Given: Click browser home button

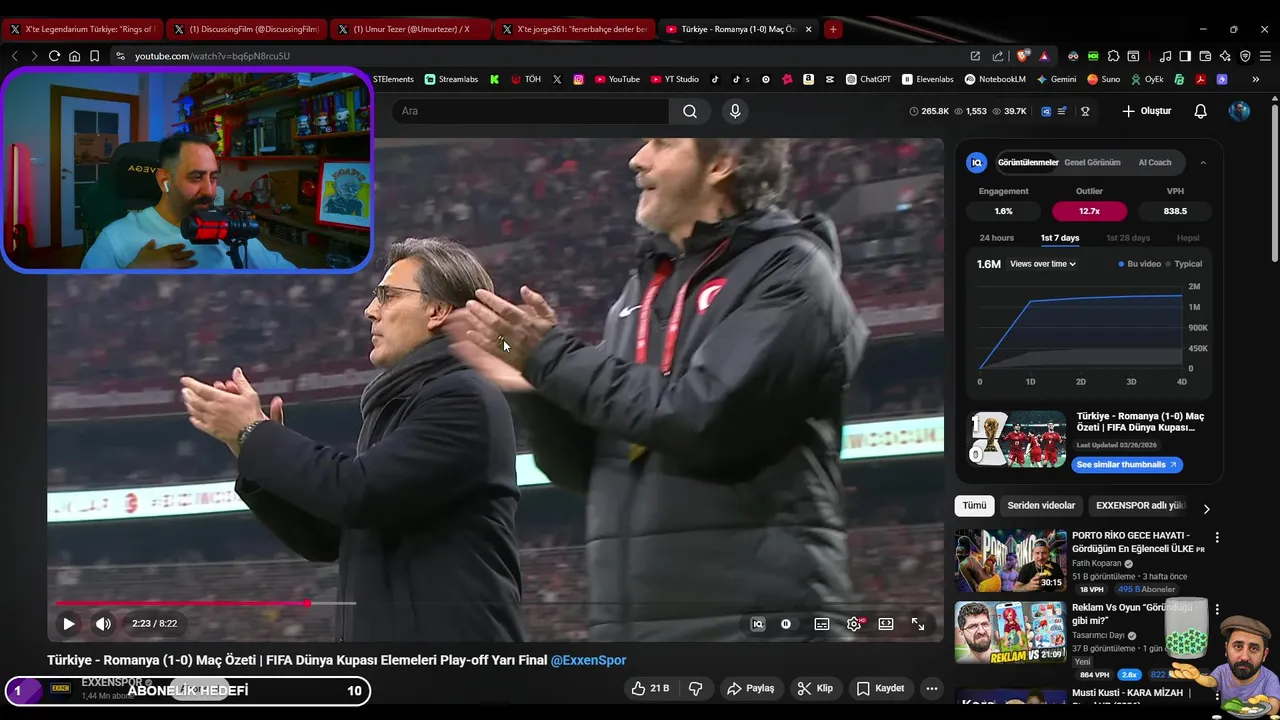Looking at the screenshot, I should tap(74, 56).
